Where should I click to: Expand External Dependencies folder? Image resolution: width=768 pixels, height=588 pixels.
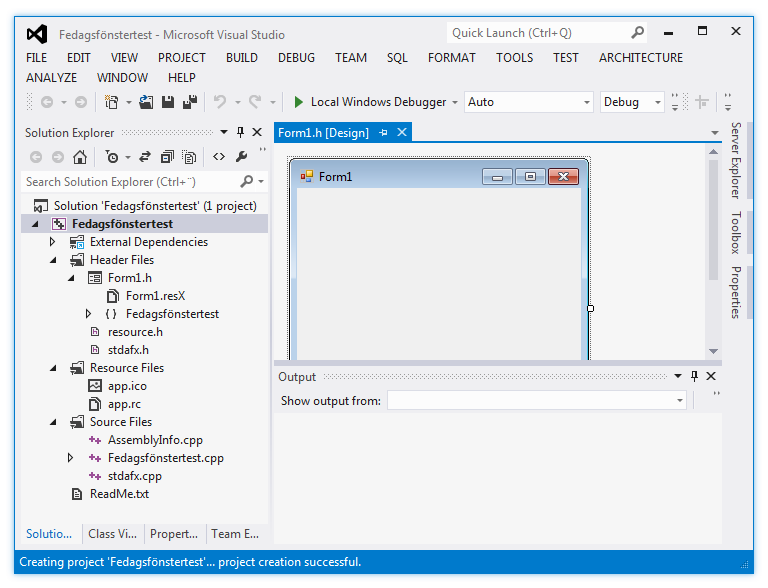pos(52,242)
